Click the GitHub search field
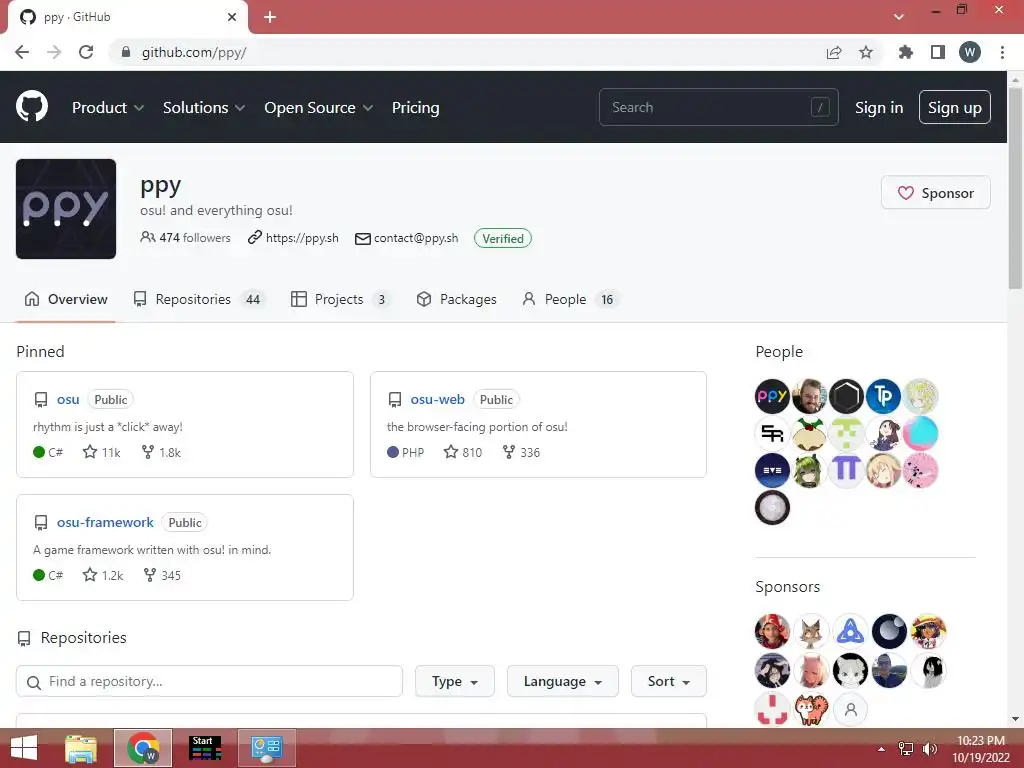Screen dimensions: 1024x768 (x=718, y=107)
